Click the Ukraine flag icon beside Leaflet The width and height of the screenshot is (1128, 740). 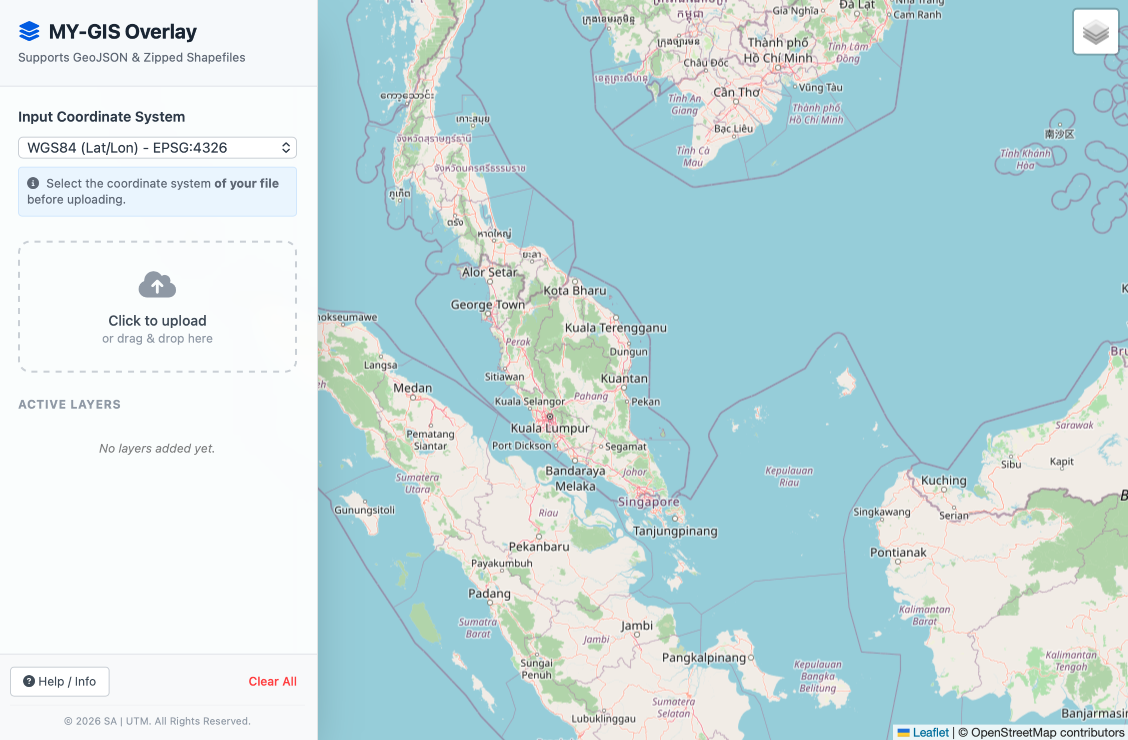click(903, 733)
